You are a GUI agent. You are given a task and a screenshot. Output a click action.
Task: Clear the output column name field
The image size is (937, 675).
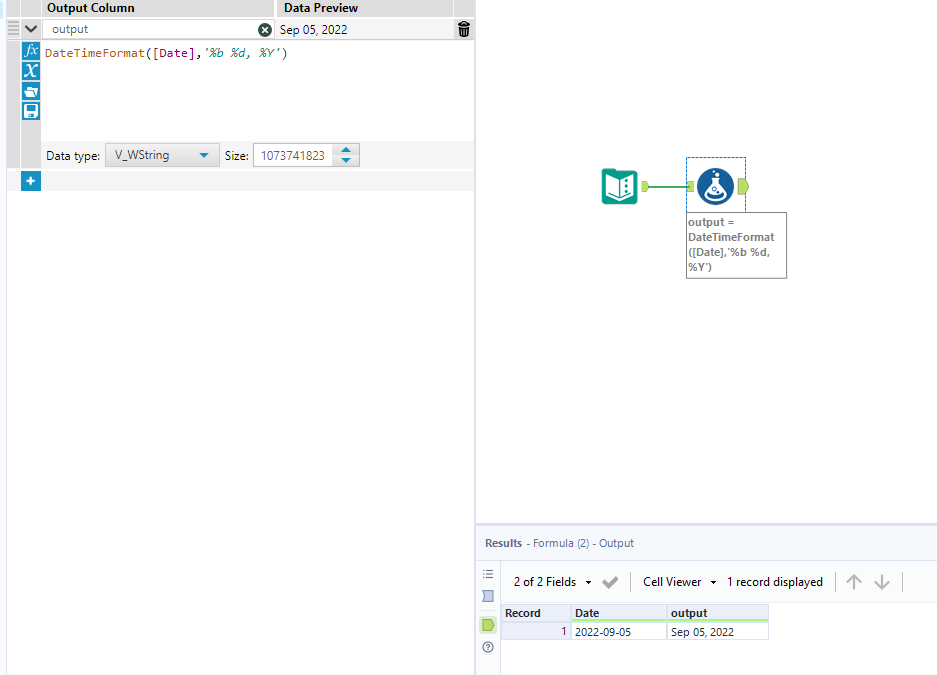(264, 29)
